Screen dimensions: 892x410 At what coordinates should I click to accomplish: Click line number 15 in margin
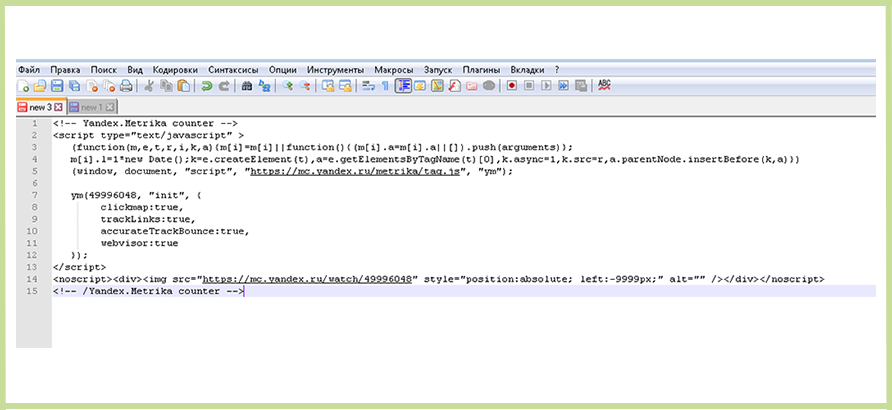pos(32,291)
